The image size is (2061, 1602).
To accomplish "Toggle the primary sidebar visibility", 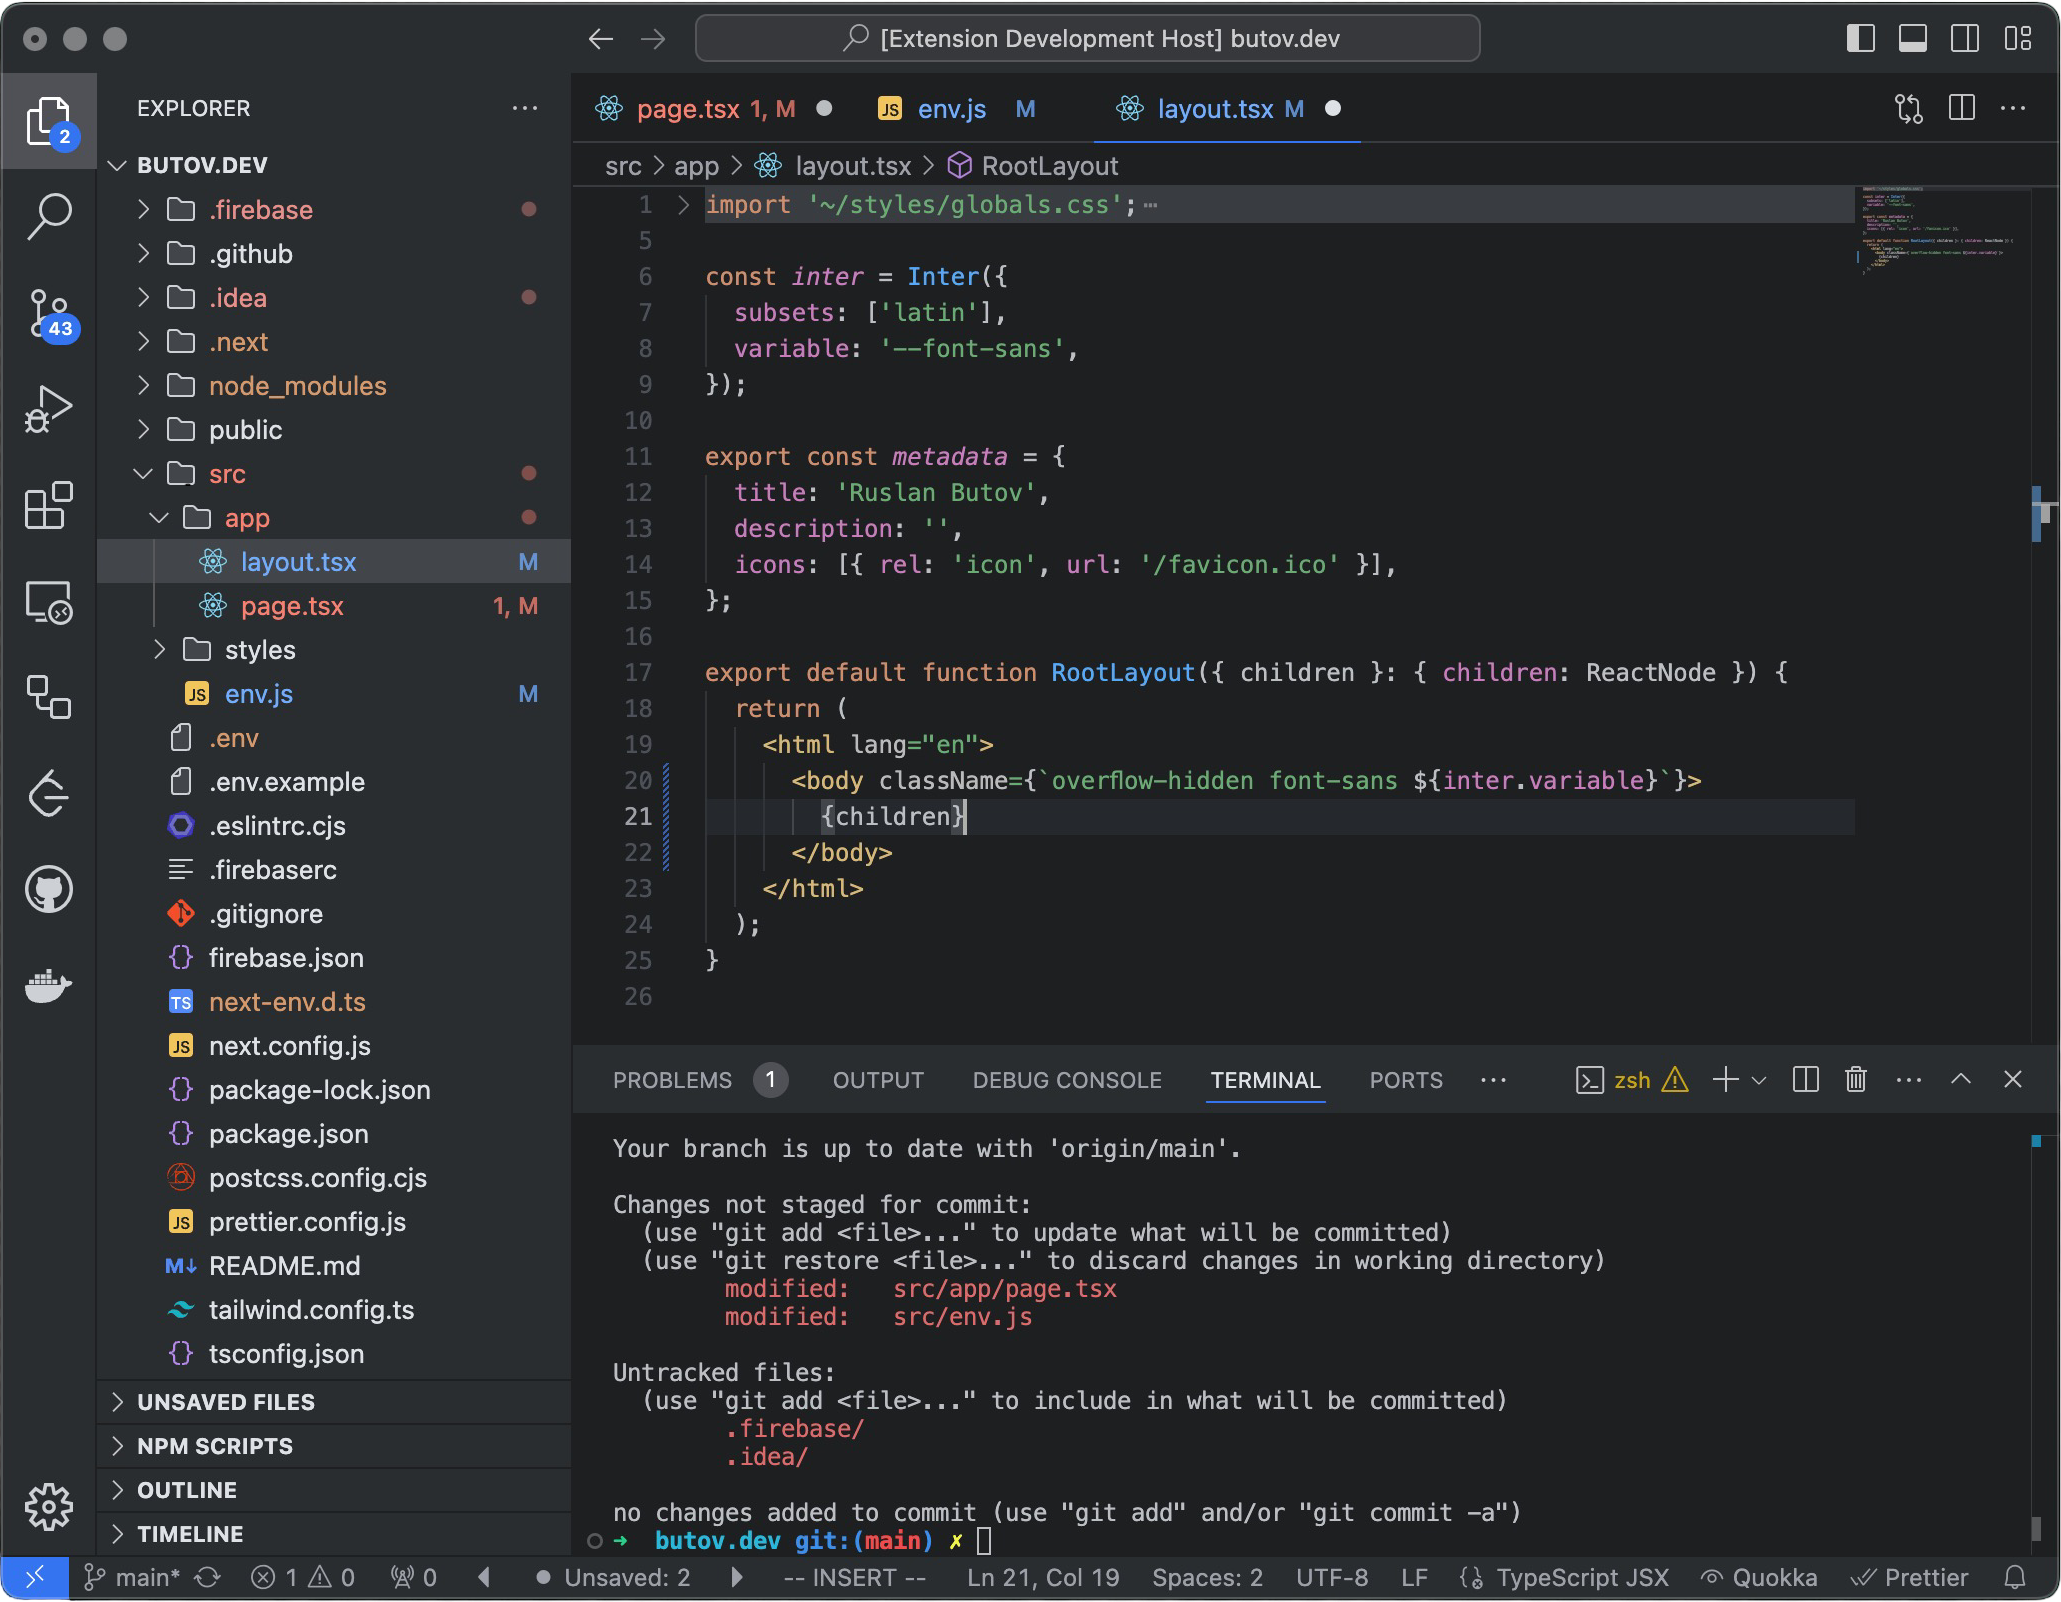I will [x=1860, y=39].
